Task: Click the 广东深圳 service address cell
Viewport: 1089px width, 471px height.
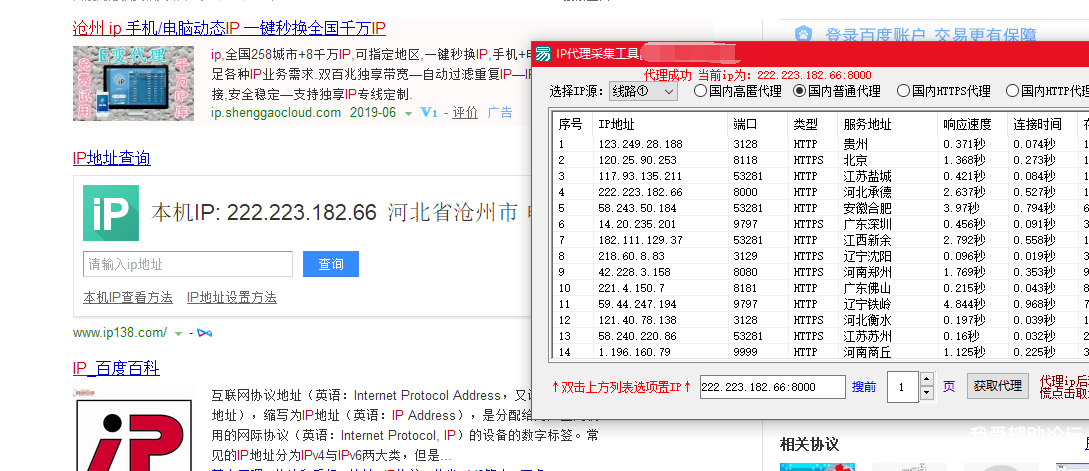Action: coord(867,224)
